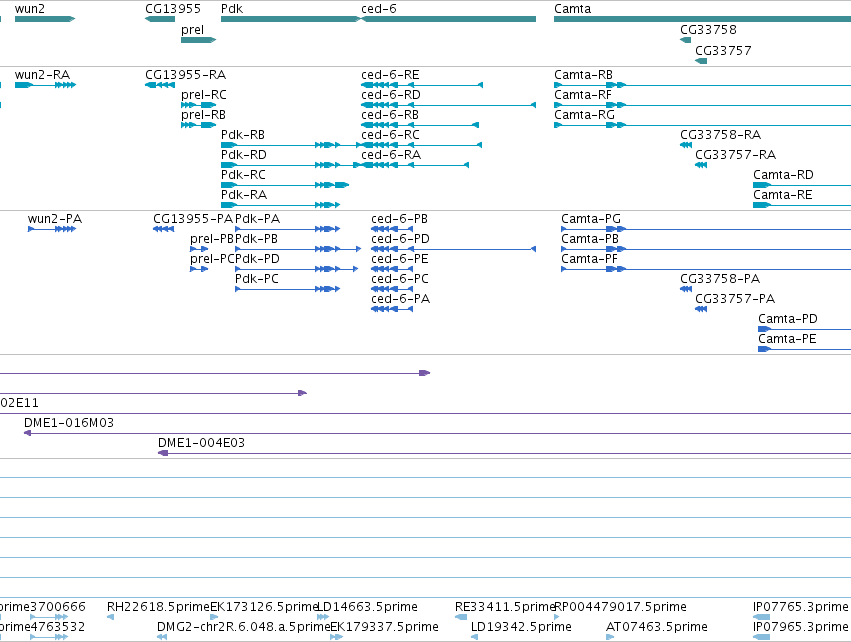Click the RH22618.5prime EST label

coord(158,607)
